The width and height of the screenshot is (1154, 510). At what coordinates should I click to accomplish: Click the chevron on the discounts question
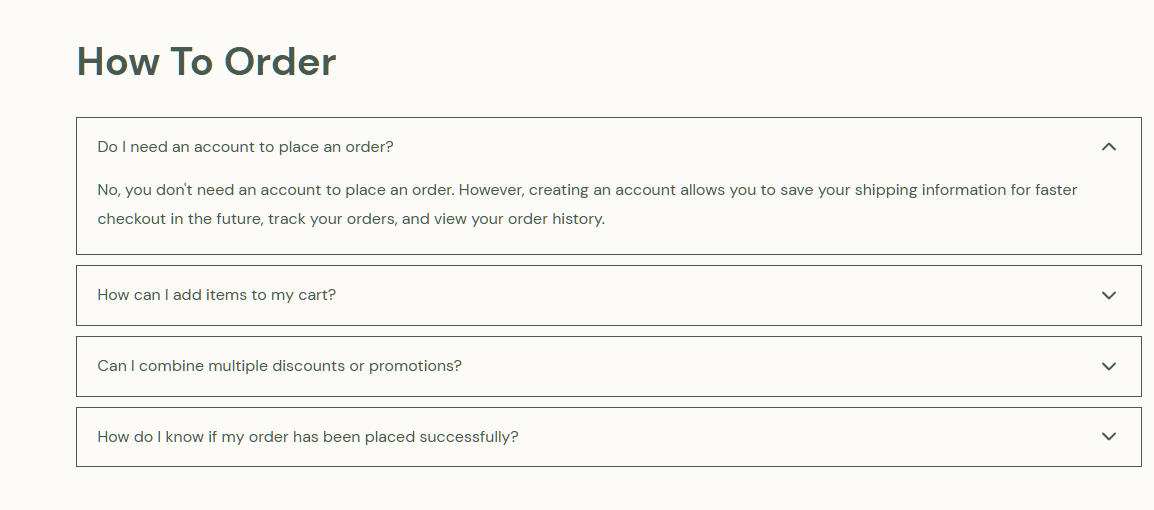1108,366
